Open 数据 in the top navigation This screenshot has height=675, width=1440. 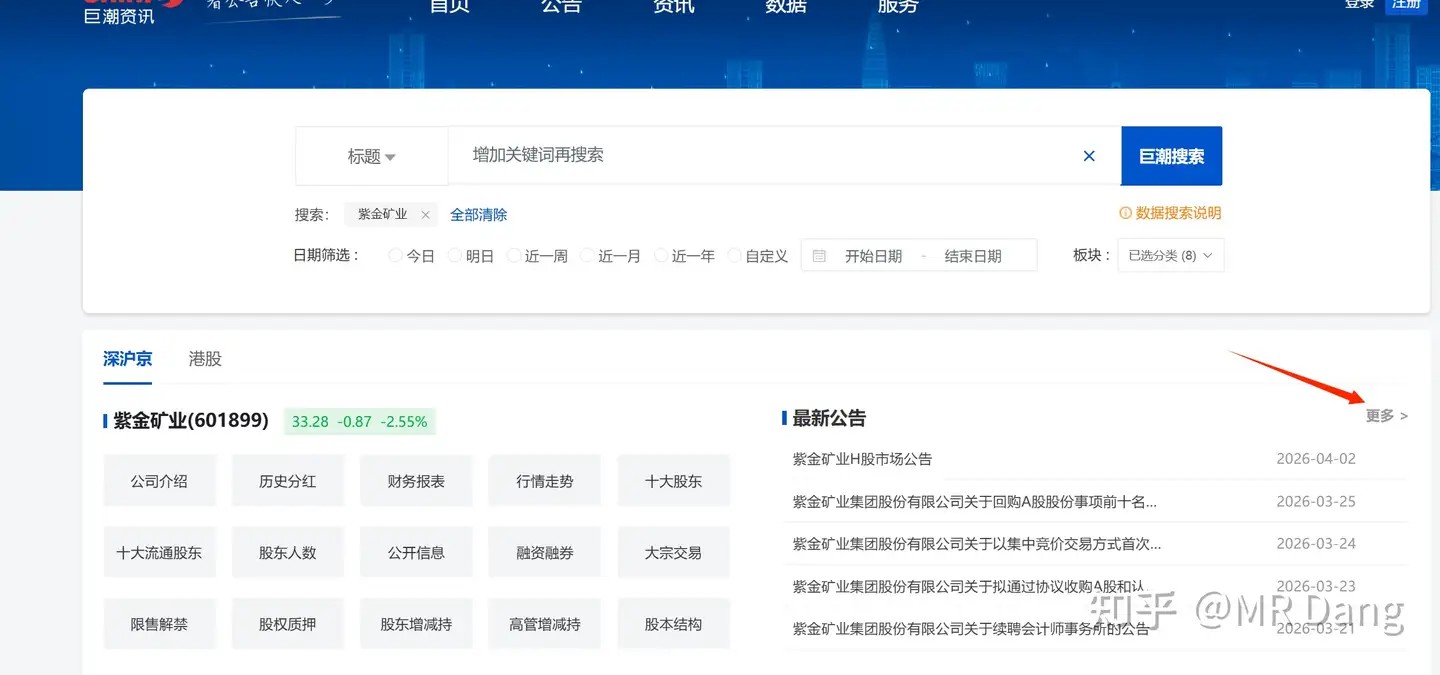(786, 6)
